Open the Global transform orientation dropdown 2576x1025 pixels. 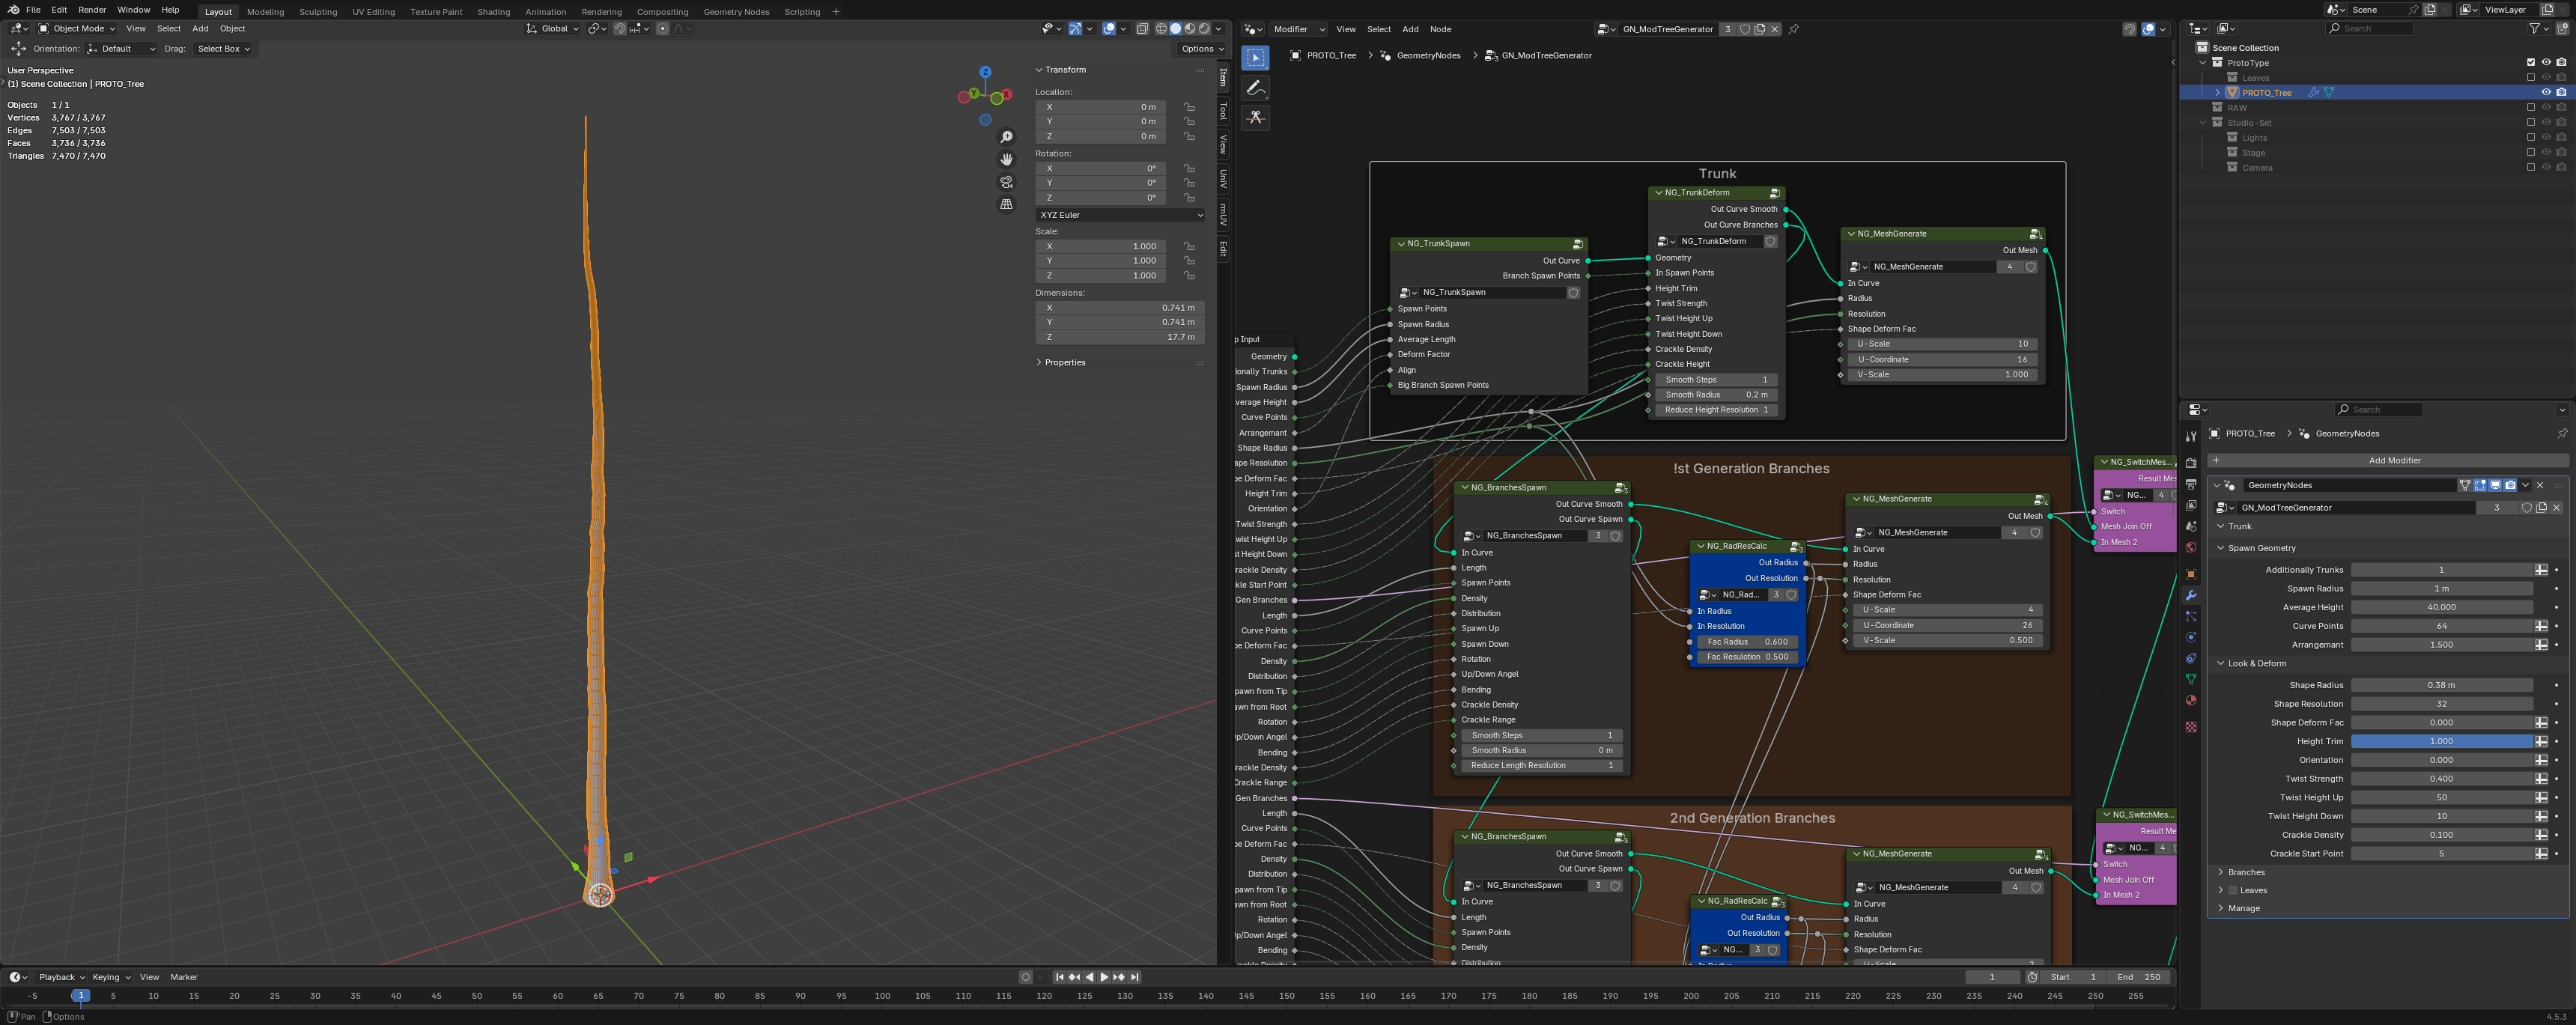pos(553,28)
